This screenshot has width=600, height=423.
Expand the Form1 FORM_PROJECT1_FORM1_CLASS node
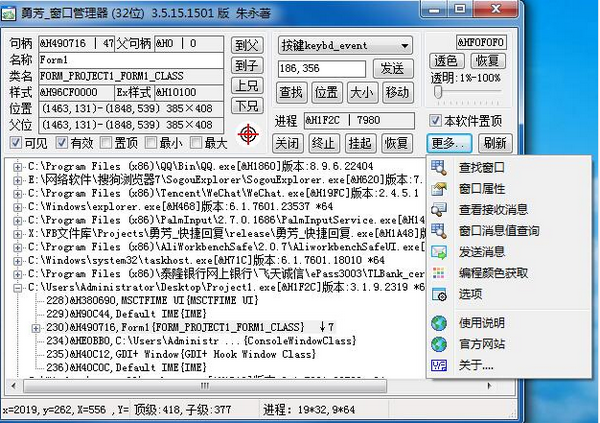[x=36, y=328]
